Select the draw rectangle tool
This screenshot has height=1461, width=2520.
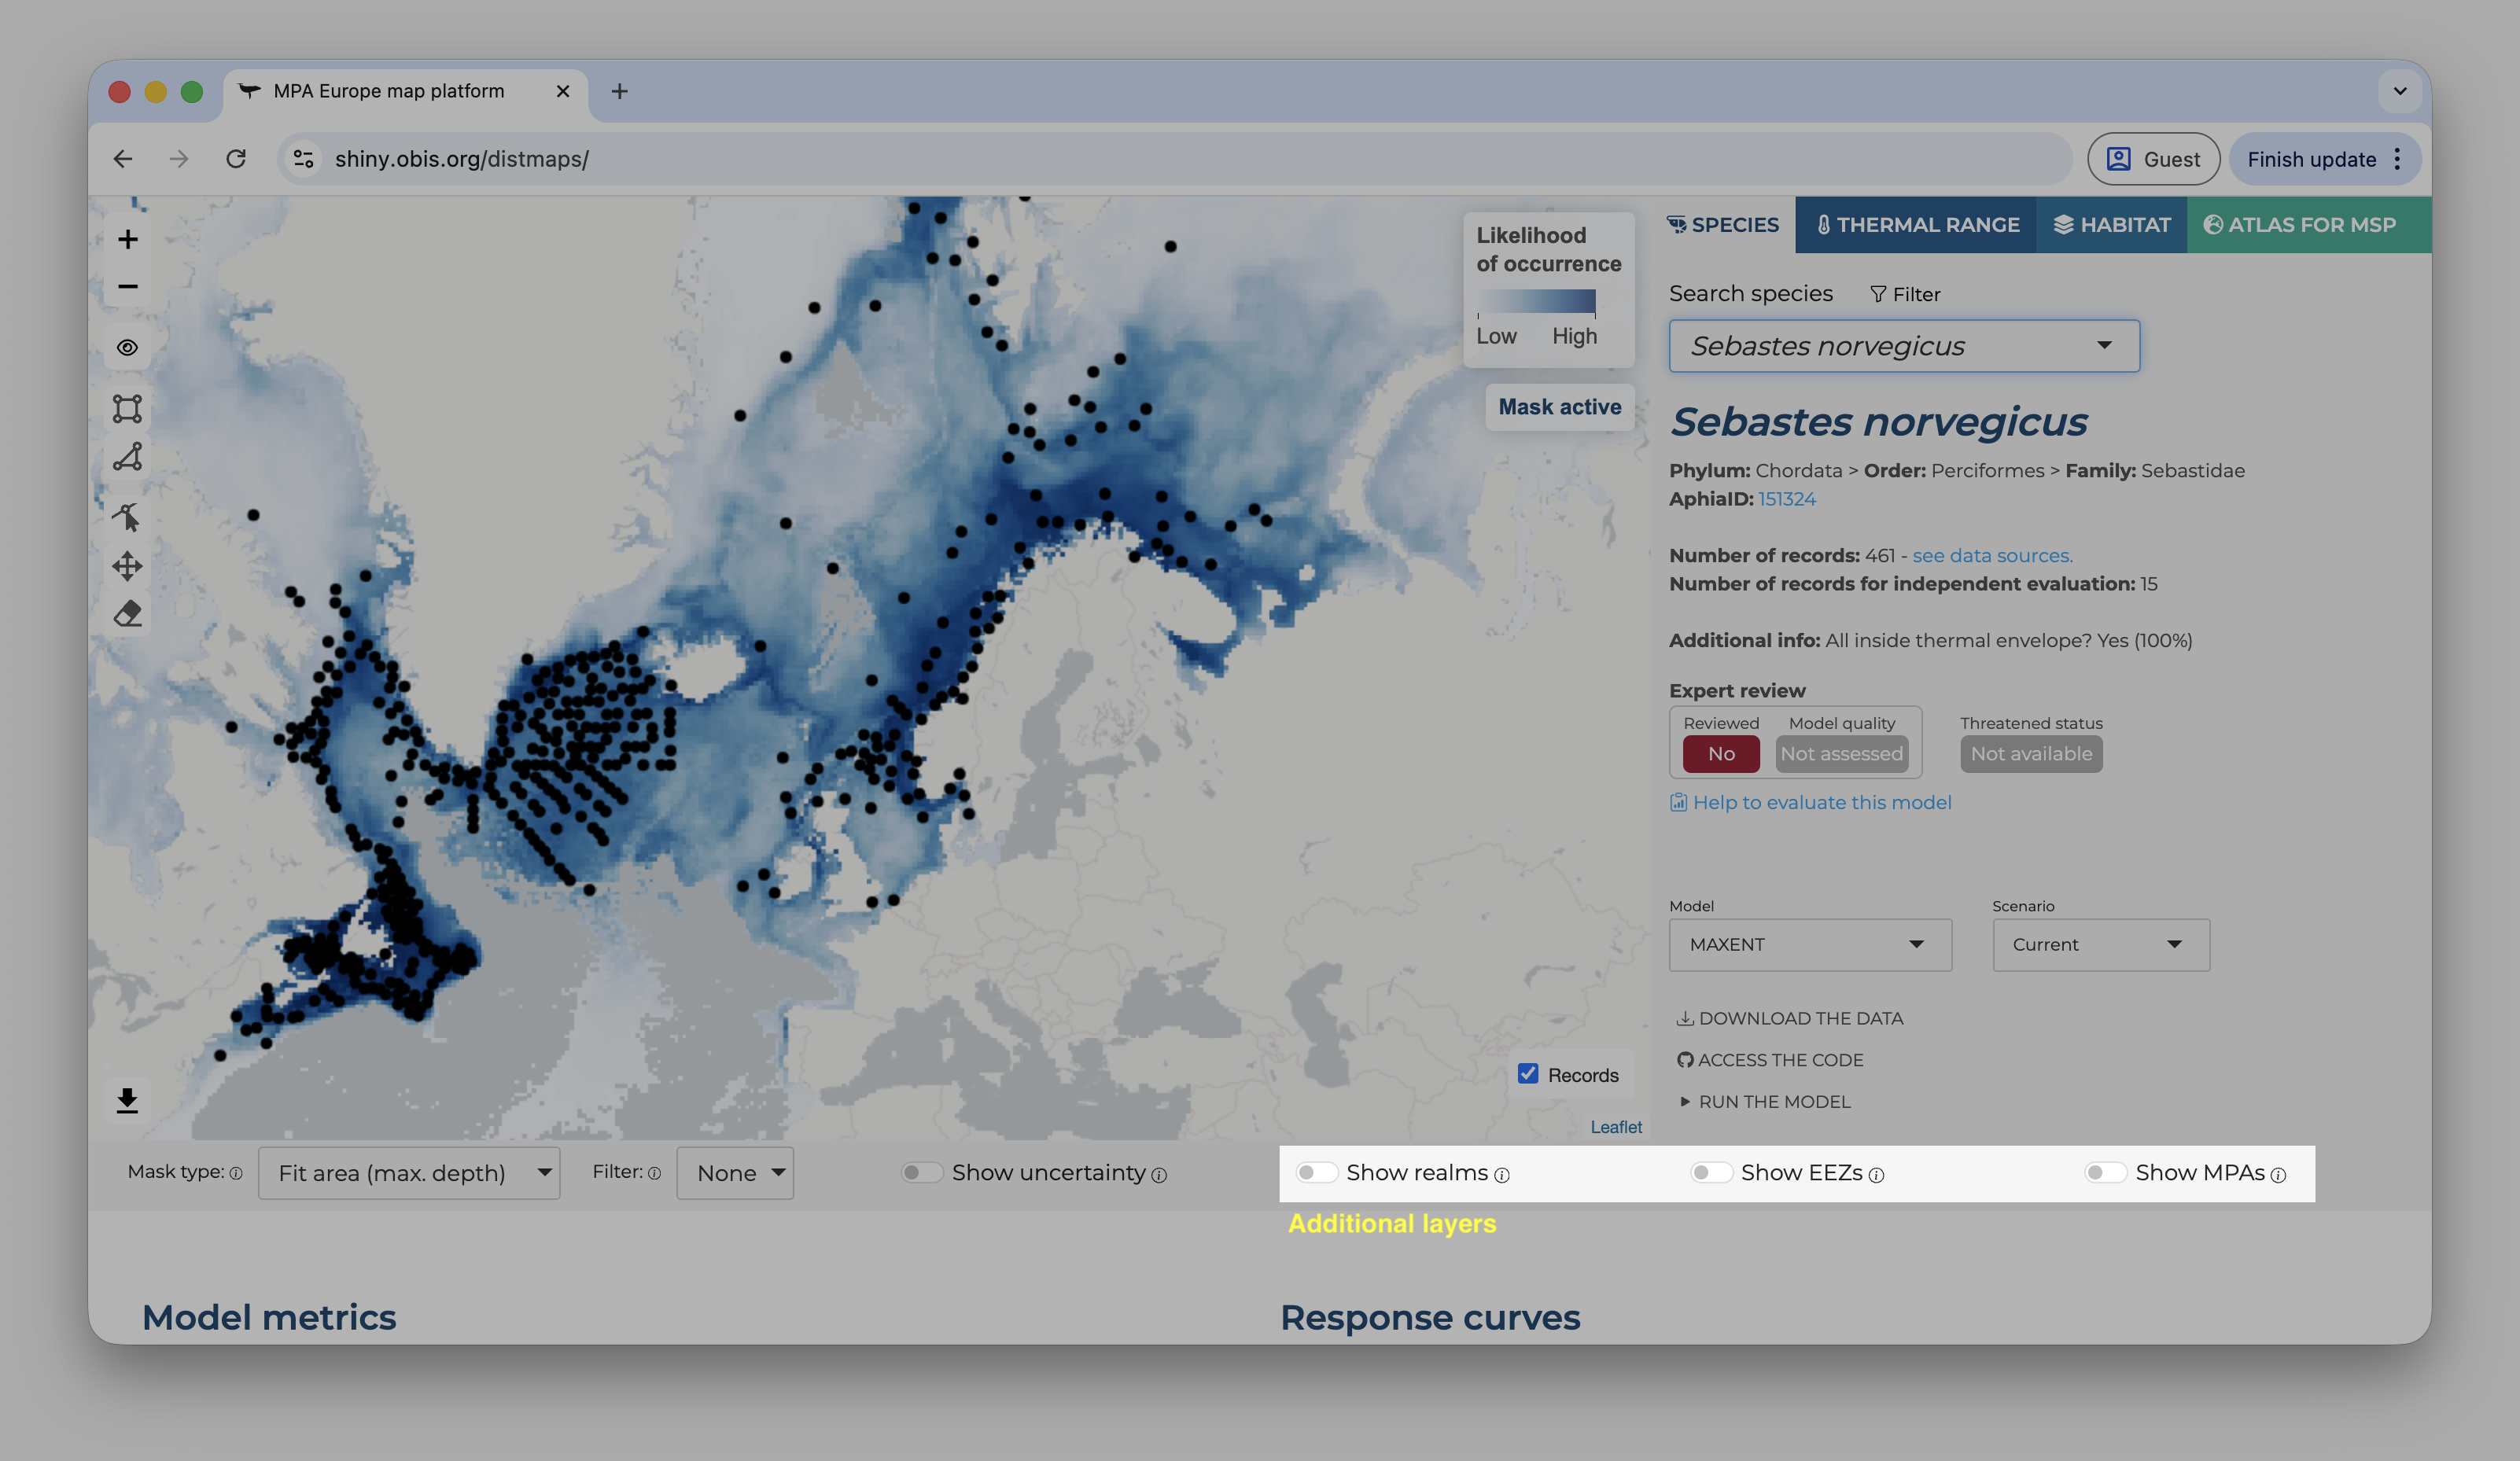pyautogui.click(x=127, y=409)
